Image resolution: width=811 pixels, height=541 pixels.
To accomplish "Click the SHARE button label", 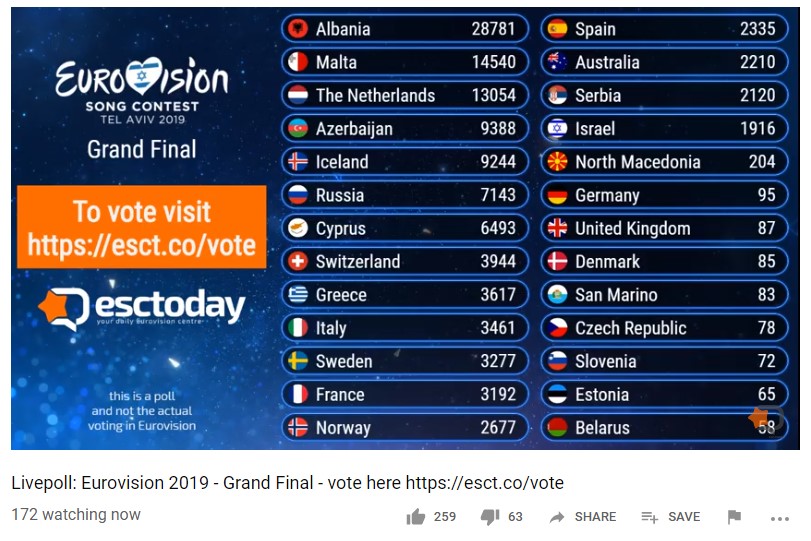I will coord(595,517).
